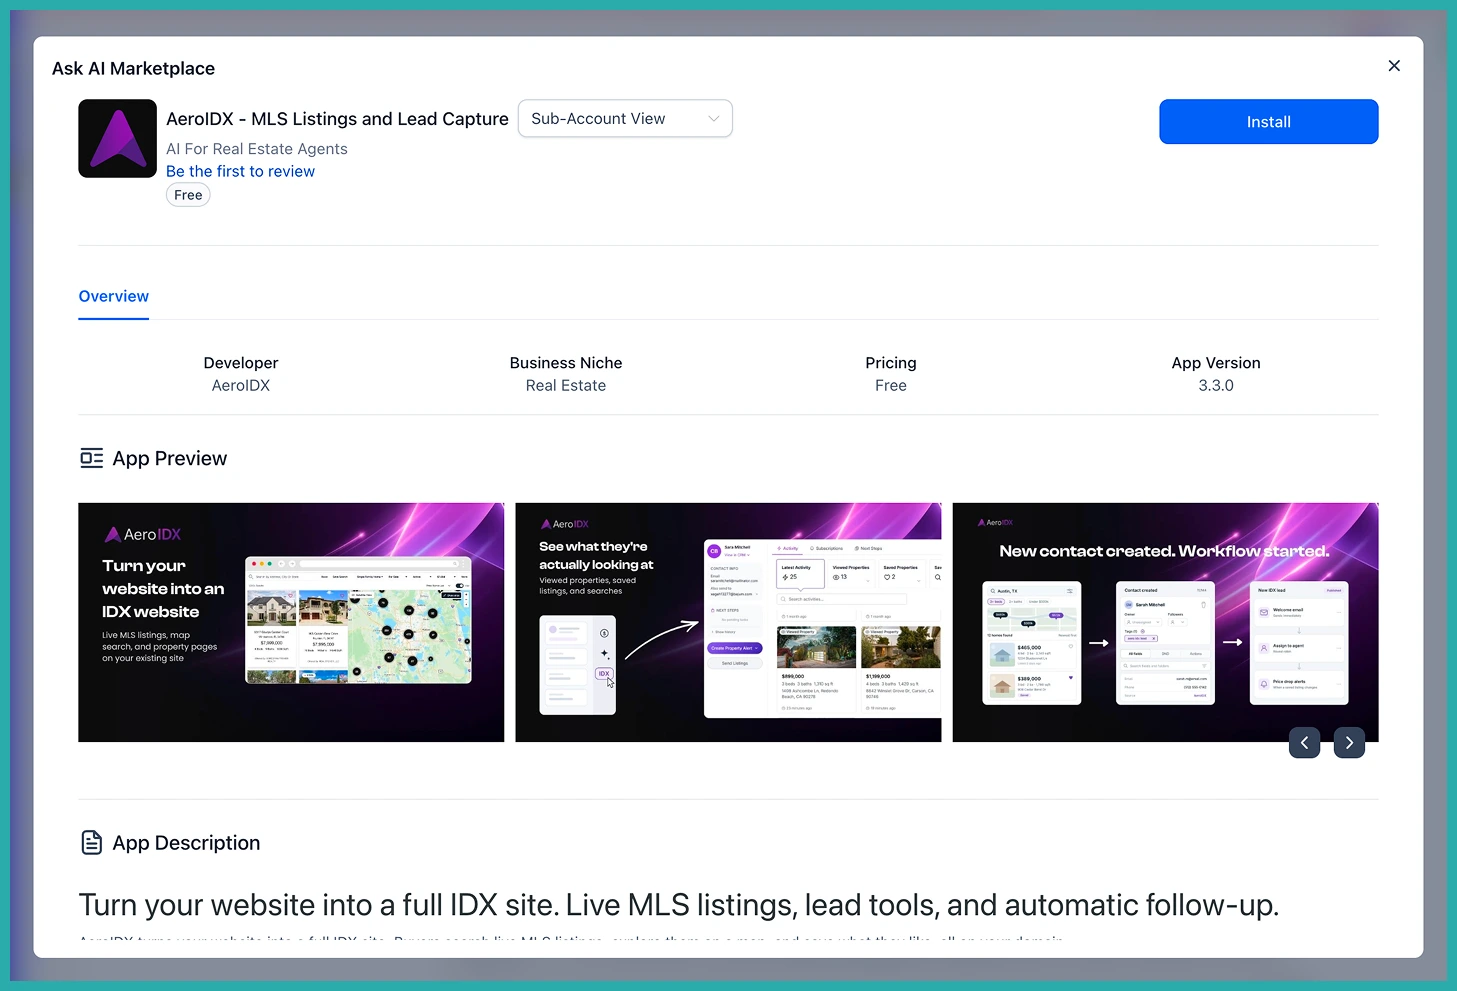Image resolution: width=1457 pixels, height=991 pixels.
Task: Click the app title 'AeroIDX - MLS Listings and Lead Capture'
Action: pos(337,119)
